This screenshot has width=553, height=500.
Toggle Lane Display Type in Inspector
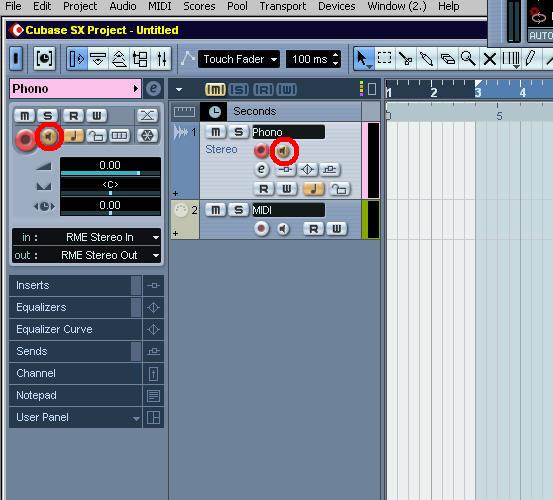coord(119,135)
